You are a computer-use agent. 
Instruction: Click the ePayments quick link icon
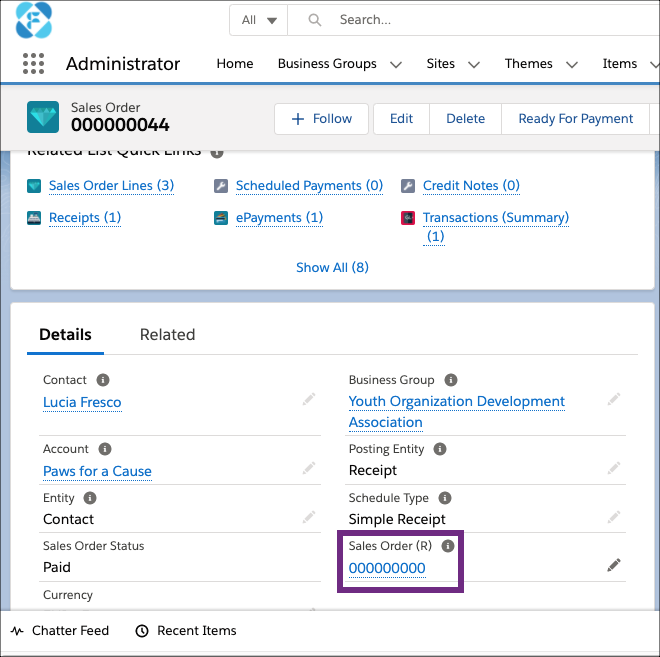click(x=221, y=218)
